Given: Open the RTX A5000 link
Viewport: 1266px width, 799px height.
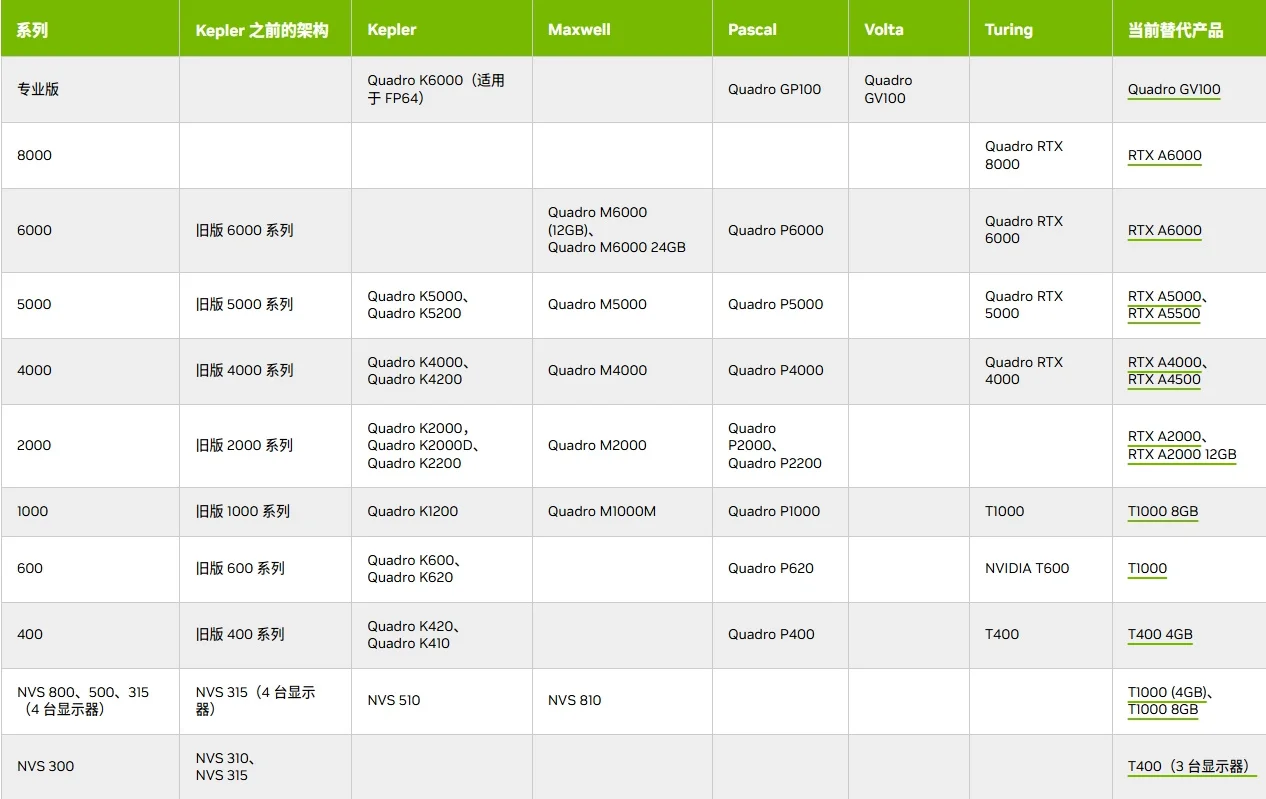Looking at the screenshot, I should pyautogui.click(x=1164, y=296).
